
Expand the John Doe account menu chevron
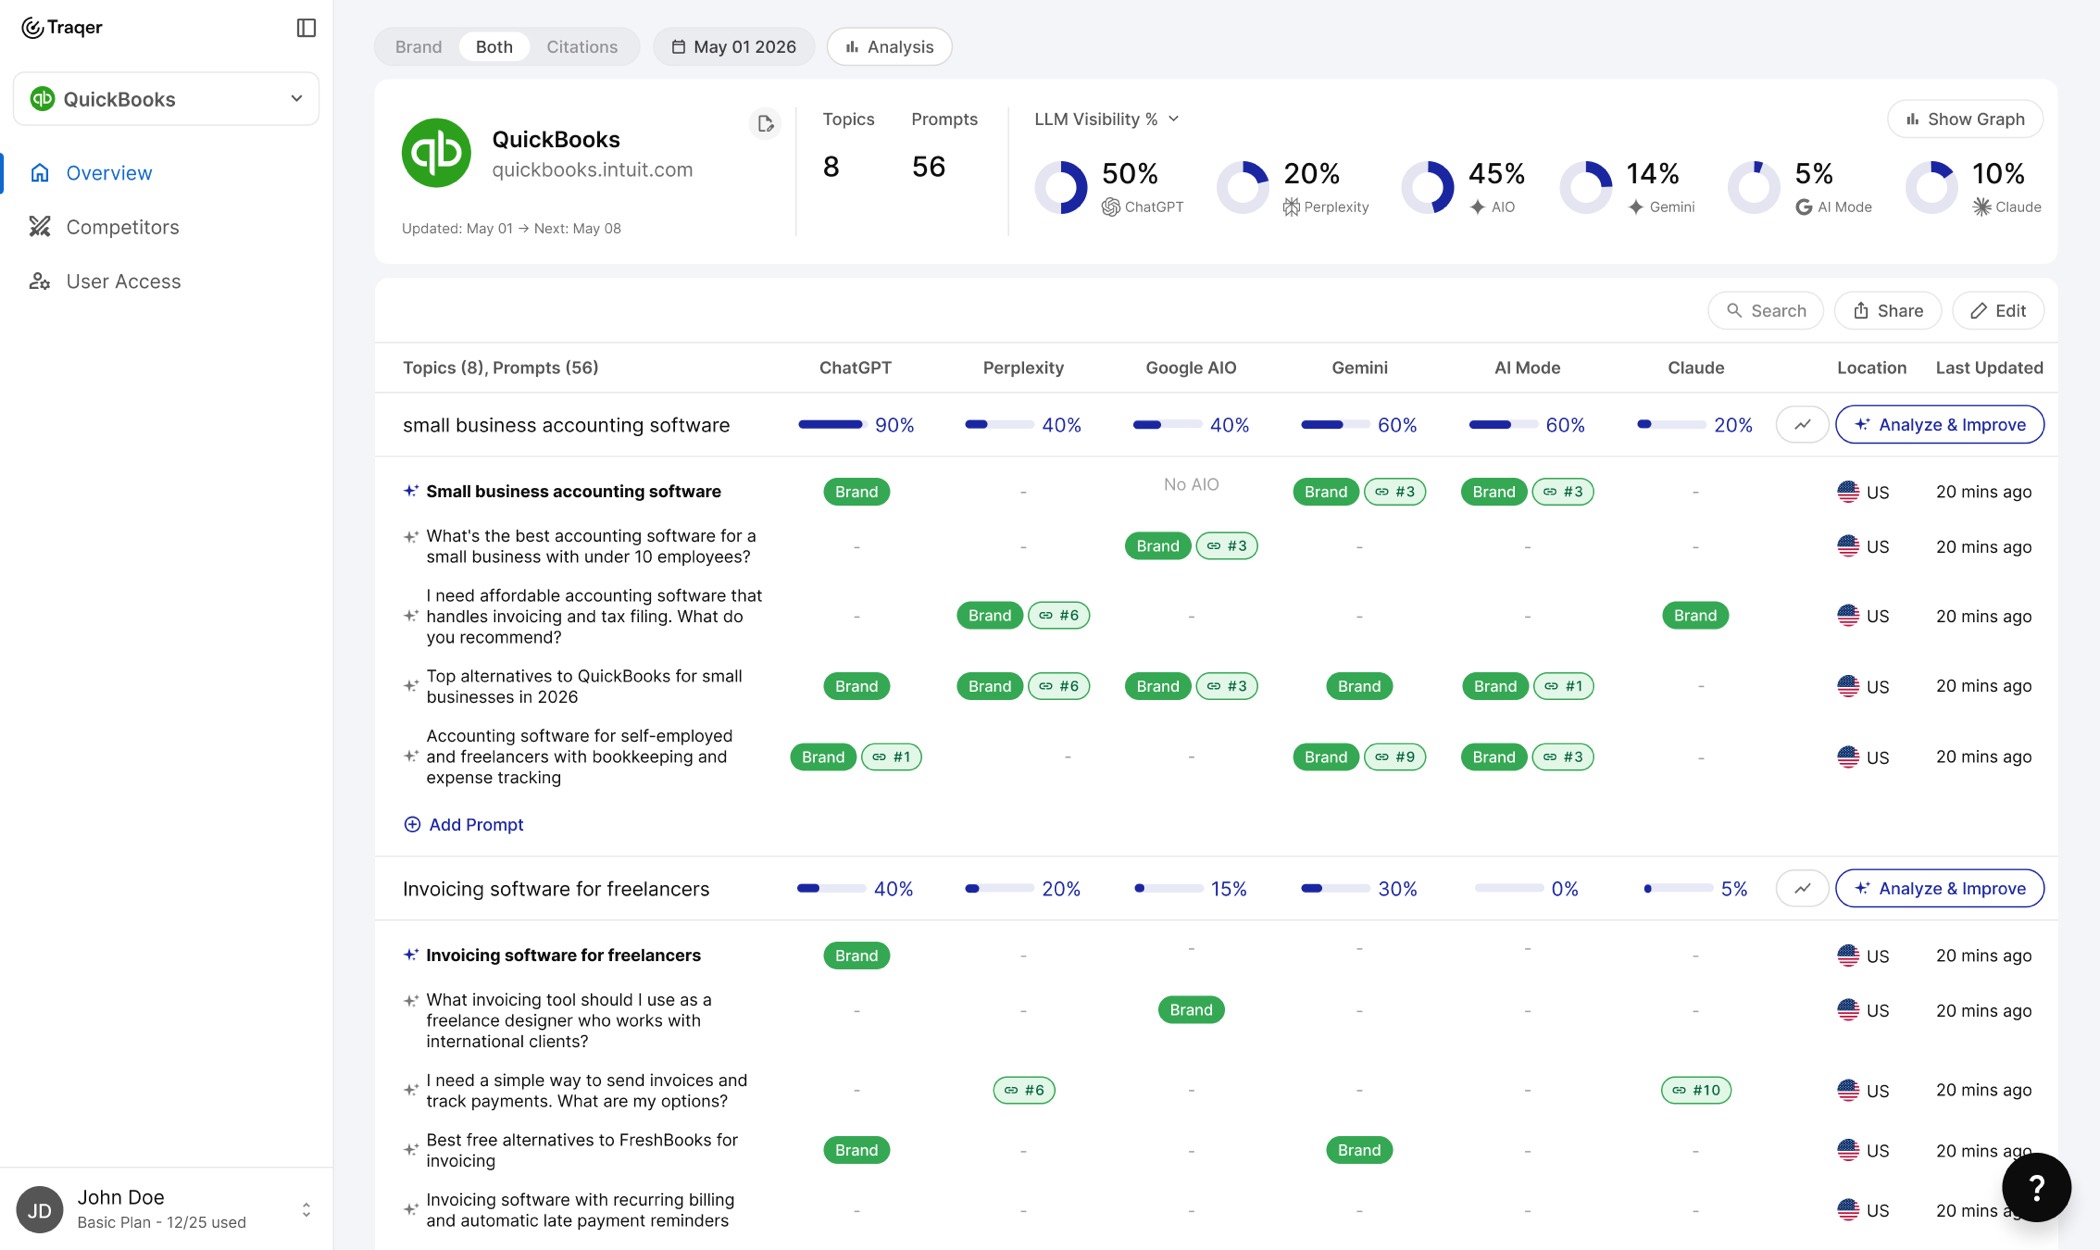pyautogui.click(x=306, y=1209)
